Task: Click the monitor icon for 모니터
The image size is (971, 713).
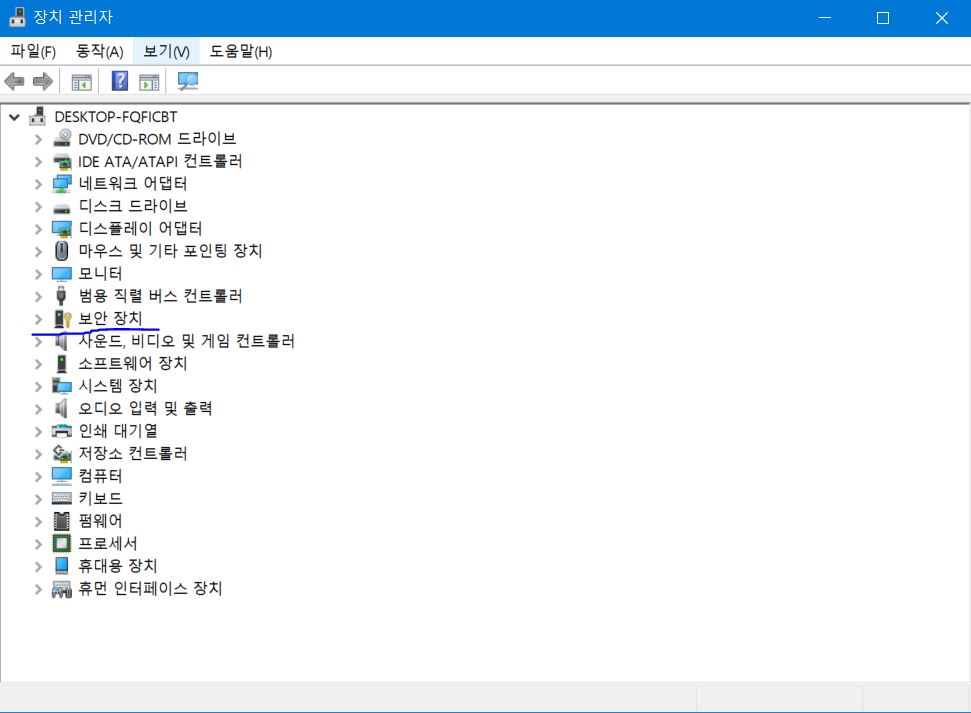Action: pyautogui.click(x=61, y=274)
